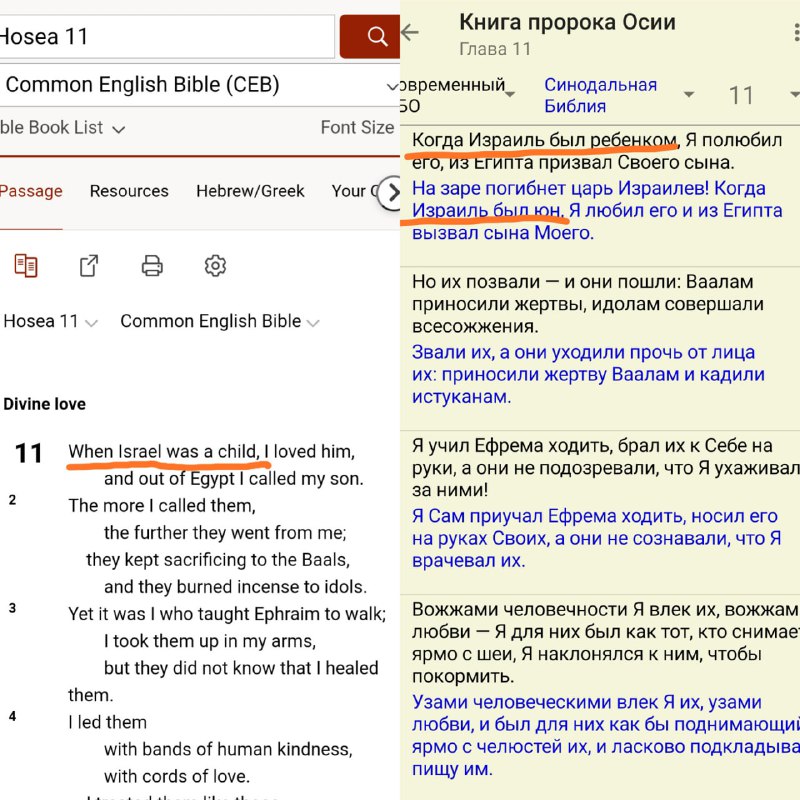800x800 pixels.
Task: Open page settings gear icon
Action: pyautogui.click(x=215, y=266)
